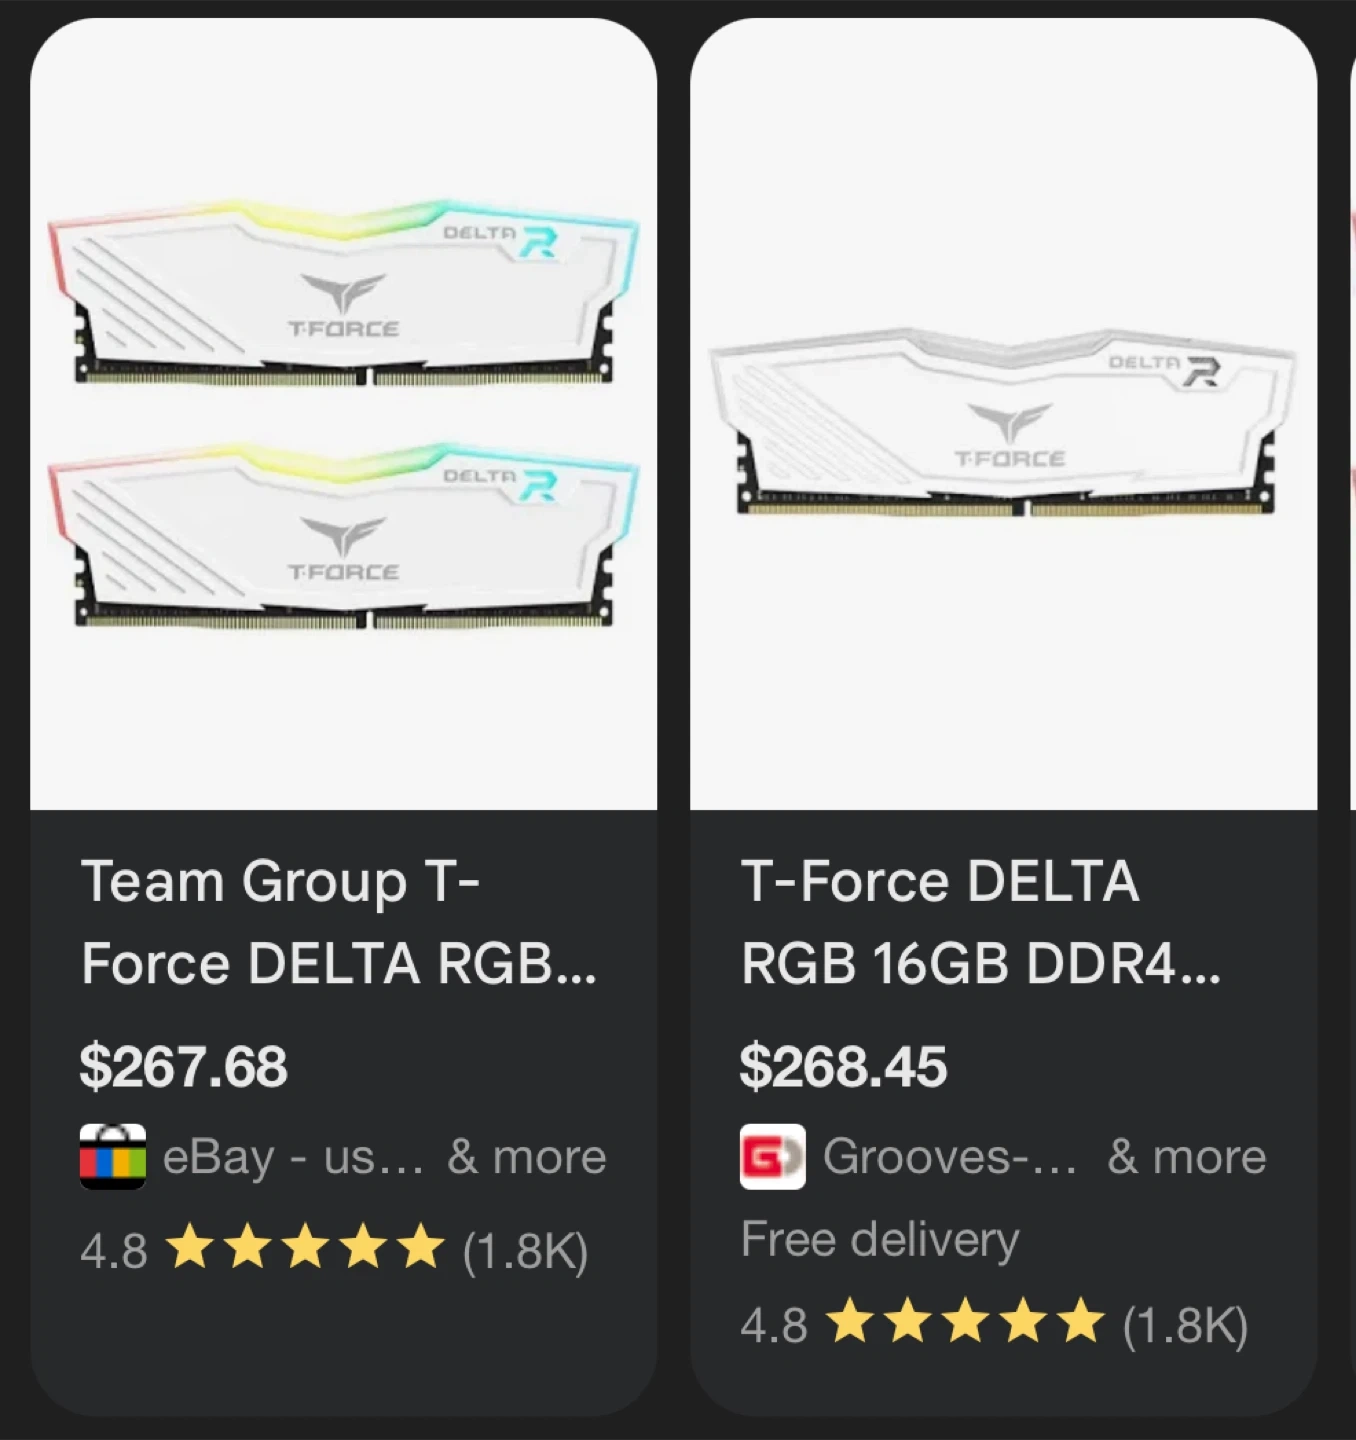Click the star rating on Grooves listing
The image size is (1356, 1440).
[x=965, y=1323]
